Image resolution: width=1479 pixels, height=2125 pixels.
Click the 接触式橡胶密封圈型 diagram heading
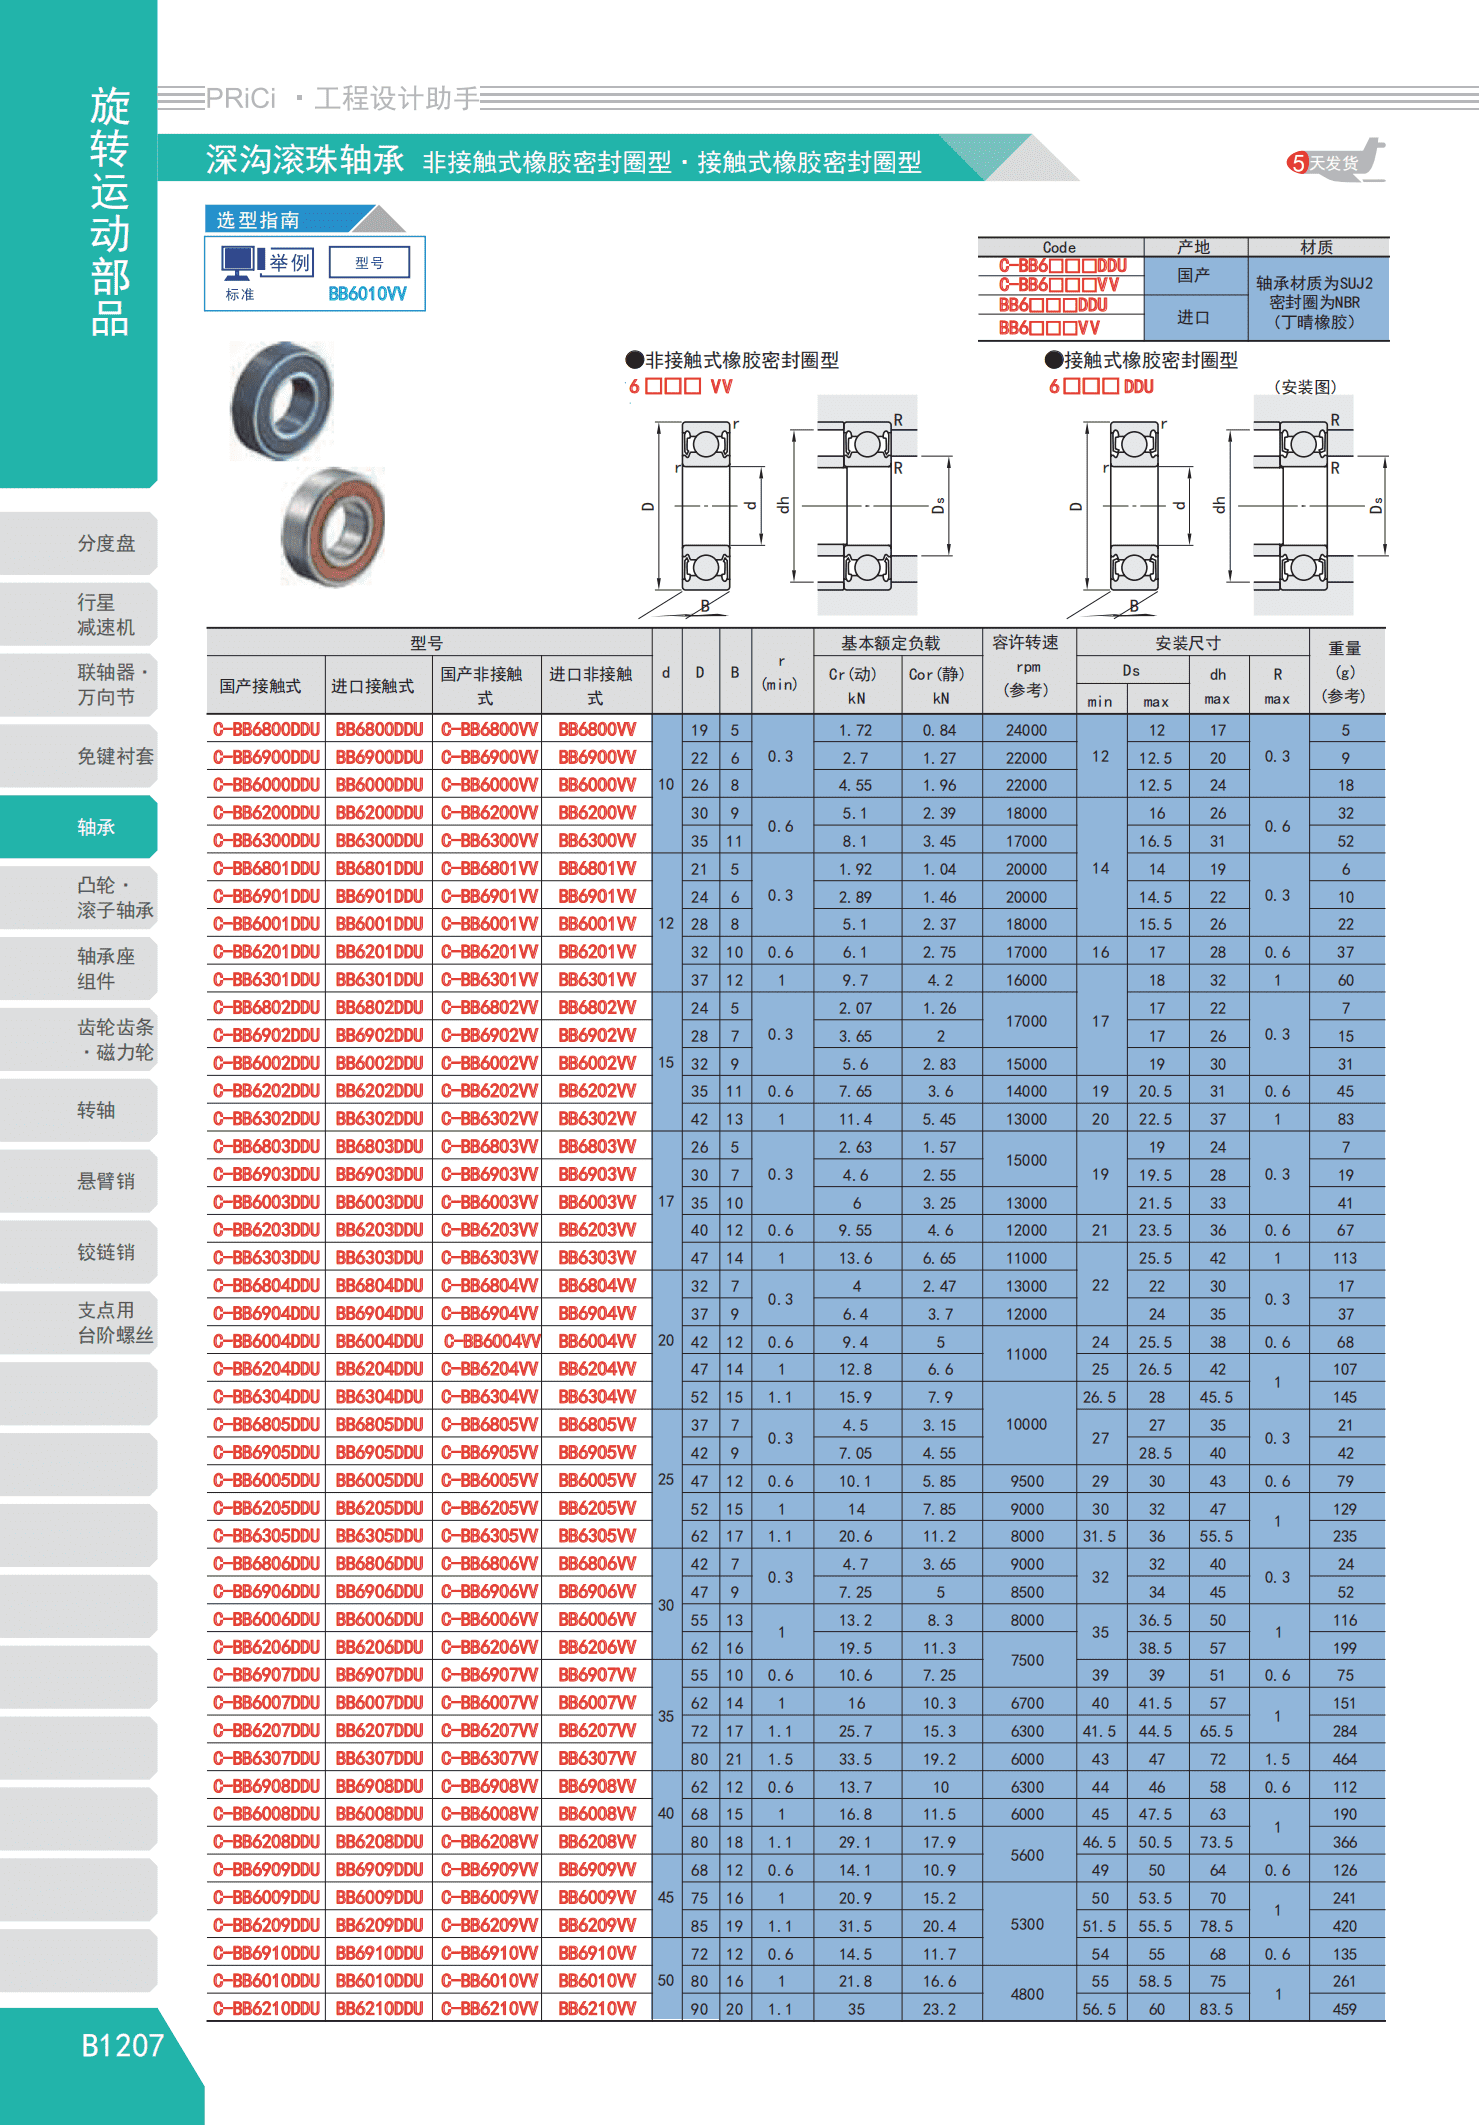point(1141,360)
